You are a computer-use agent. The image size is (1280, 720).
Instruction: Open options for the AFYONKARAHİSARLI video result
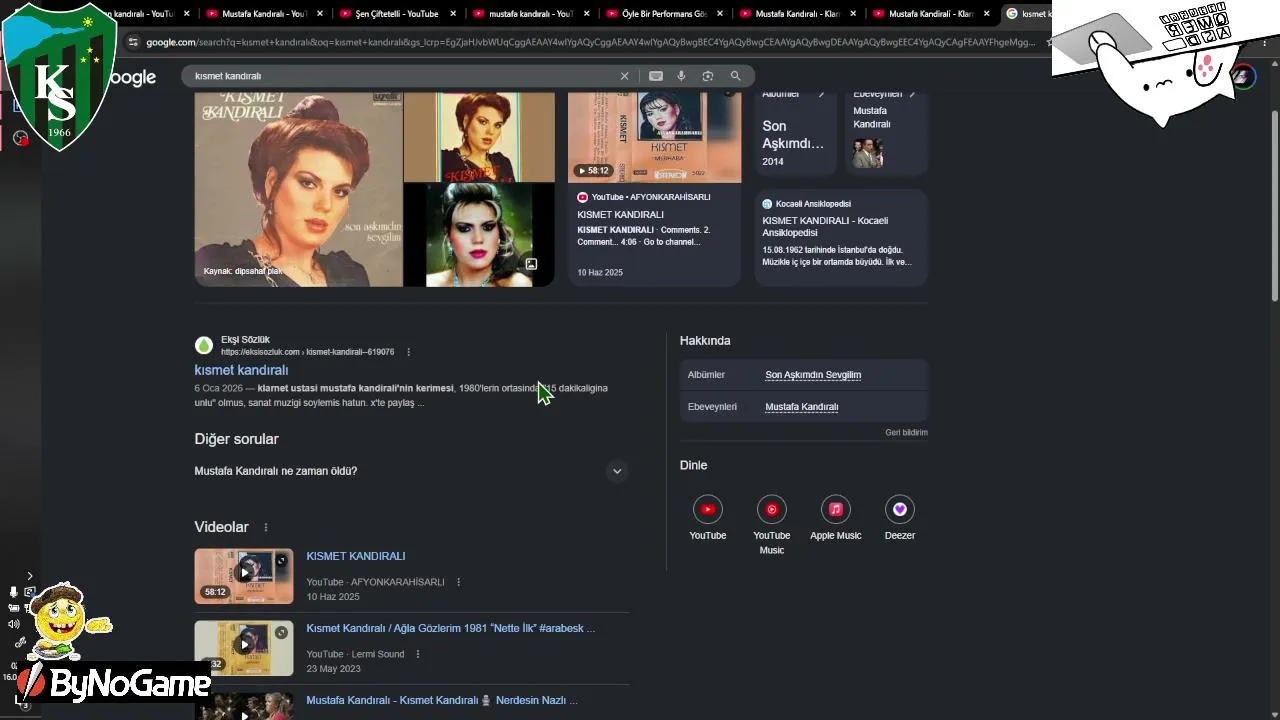pyautogui.click(x=459, y=582)
